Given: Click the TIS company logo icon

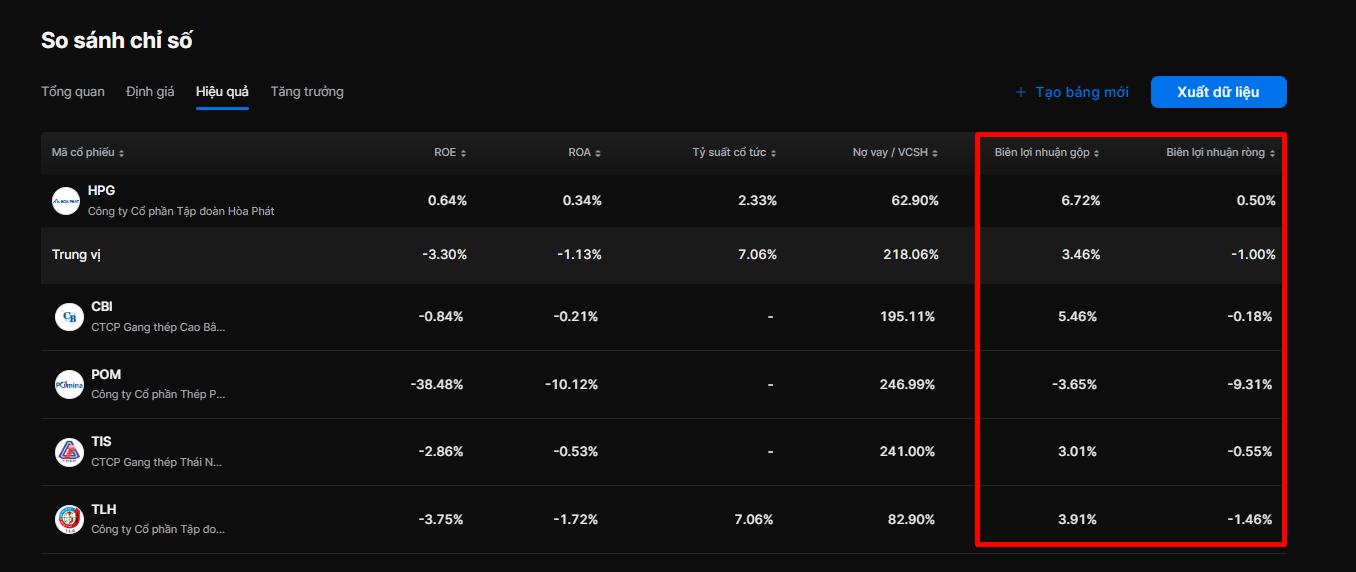Looking at the screenshot, I should click(x=69, y=452).
